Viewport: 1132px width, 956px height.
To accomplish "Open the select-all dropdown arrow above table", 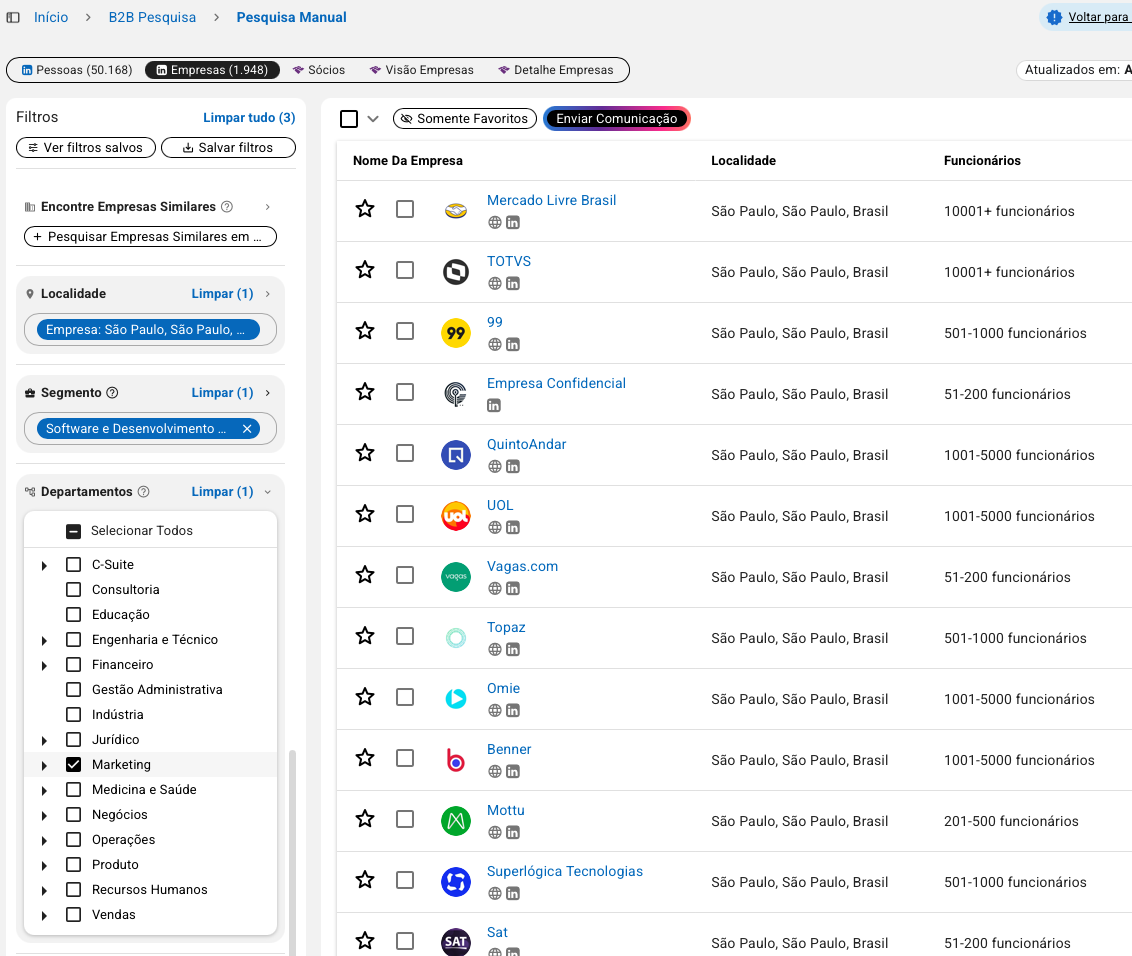I will click(373, 119).
